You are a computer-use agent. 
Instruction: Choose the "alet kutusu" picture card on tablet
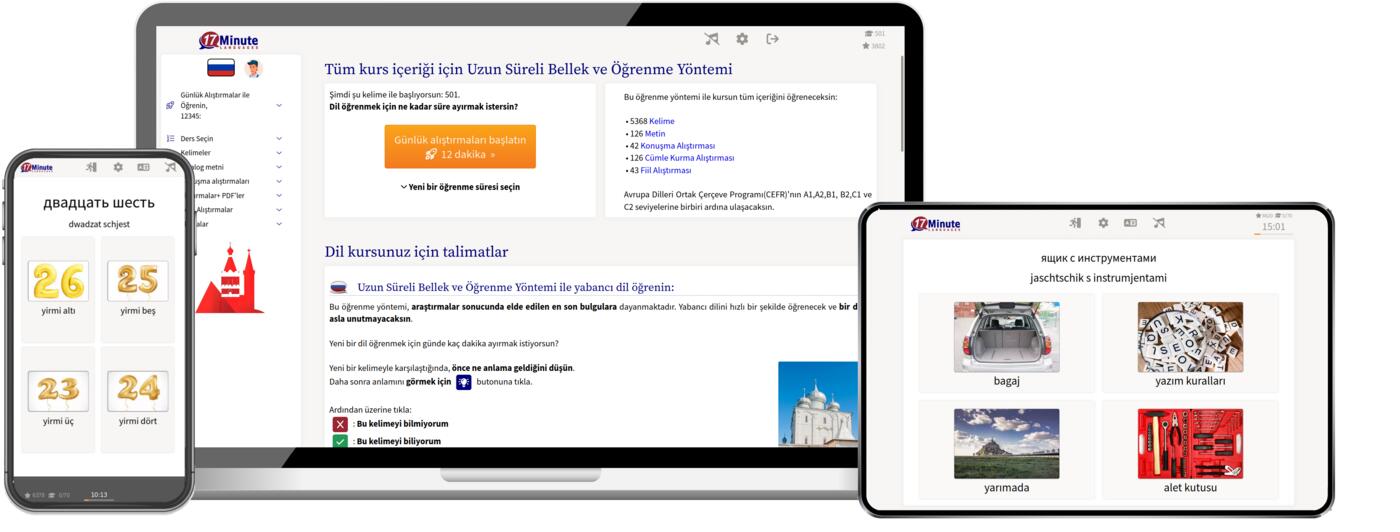[x=1190, y=450]
